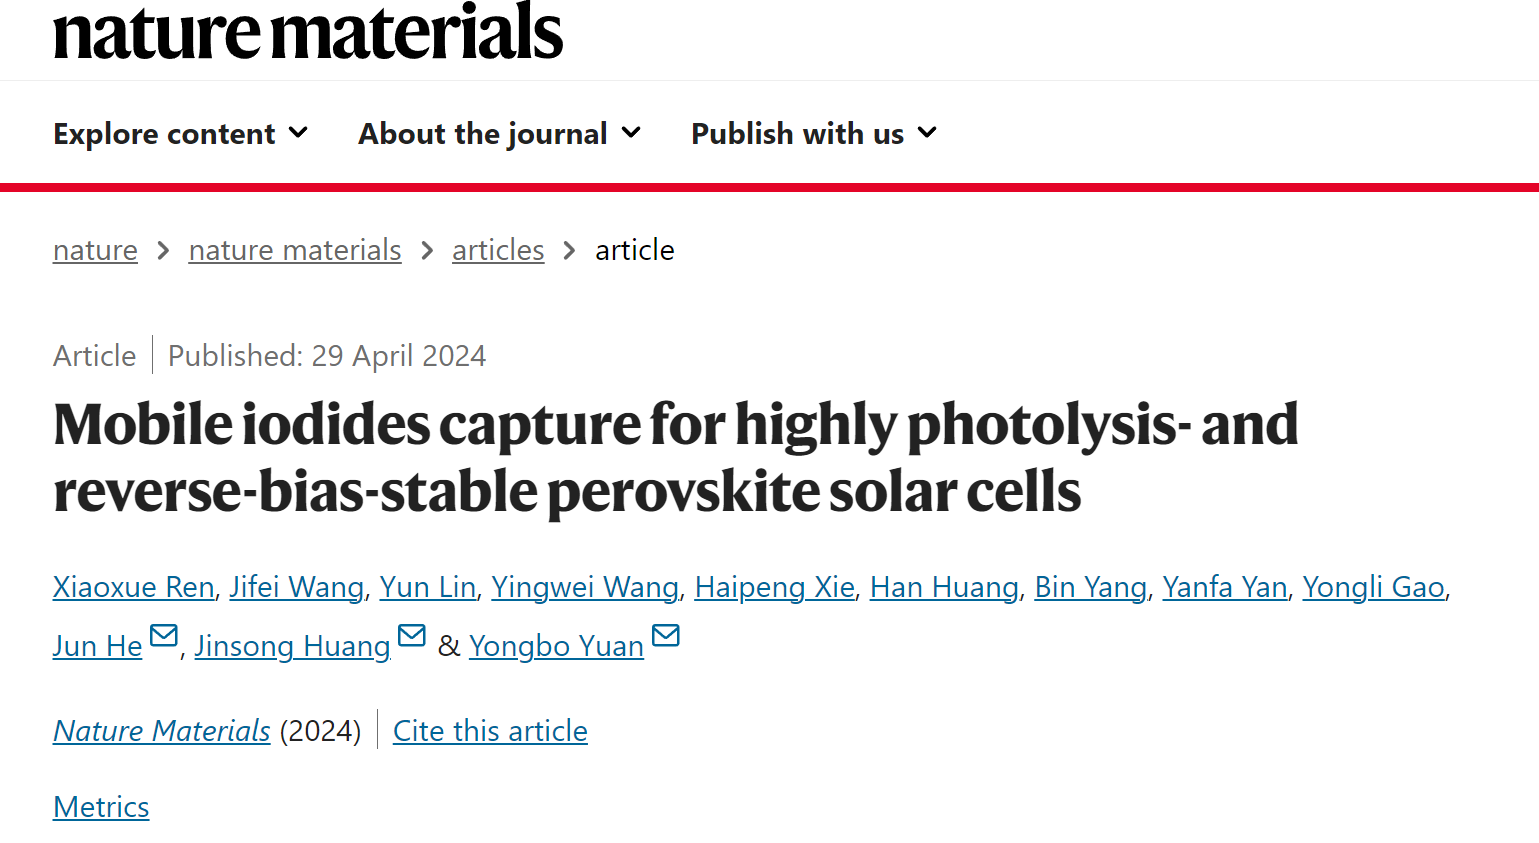This screenshot has height=843, width=1539.
Task: Click the nature materials logo
Action: (308, 32)
